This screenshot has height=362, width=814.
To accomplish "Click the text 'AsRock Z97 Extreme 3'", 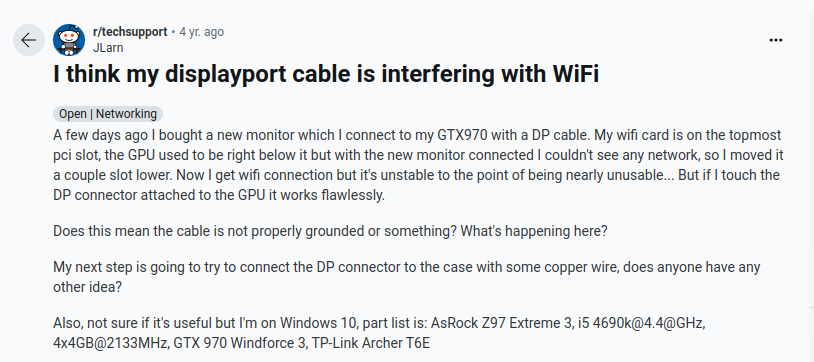I will coord(492,323).
